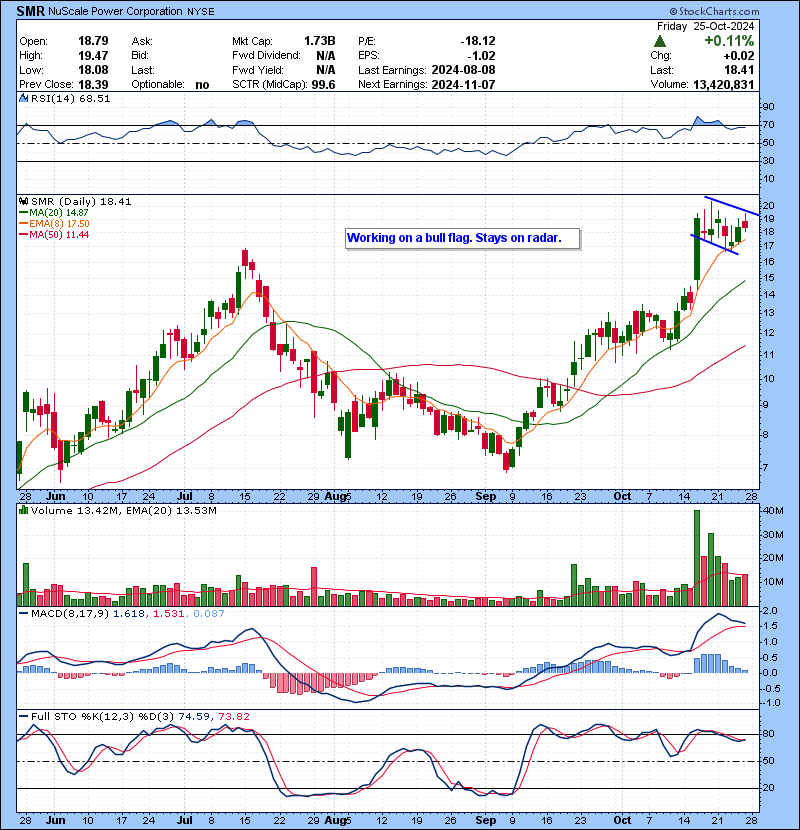Click the 40M label on the volume axis
Viewport: 800px width, 830px height.
tap(773, 511)
